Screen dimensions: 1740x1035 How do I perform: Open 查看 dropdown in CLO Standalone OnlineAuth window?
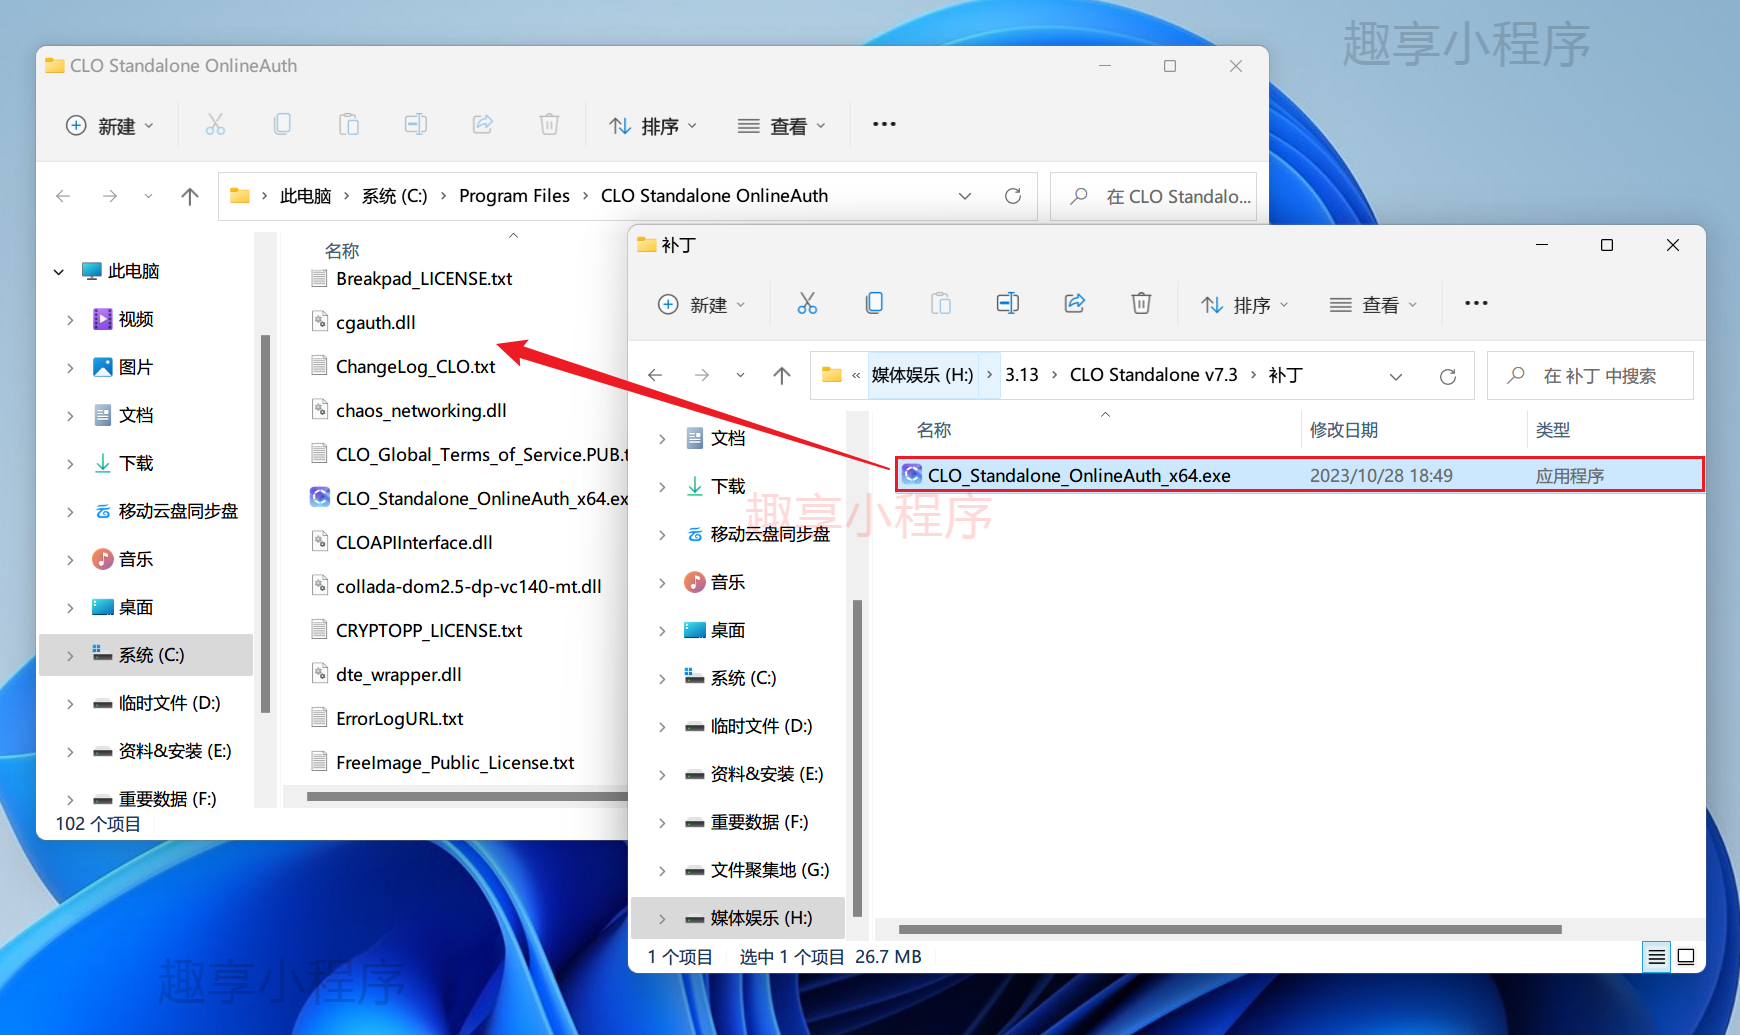pyautogui.click(x=781, y=125)
